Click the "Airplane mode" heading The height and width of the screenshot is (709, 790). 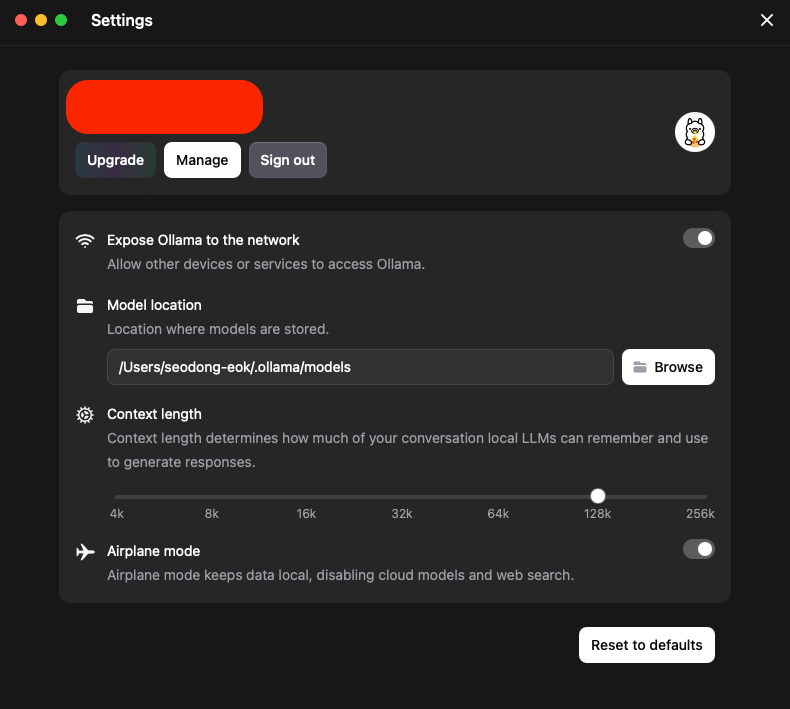154,551
